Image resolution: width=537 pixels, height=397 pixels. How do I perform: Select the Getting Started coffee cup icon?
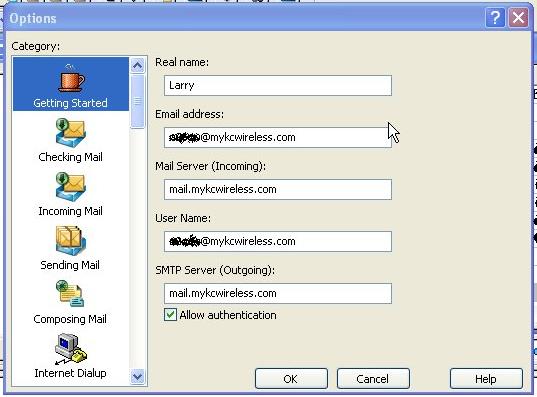(71, 78)
